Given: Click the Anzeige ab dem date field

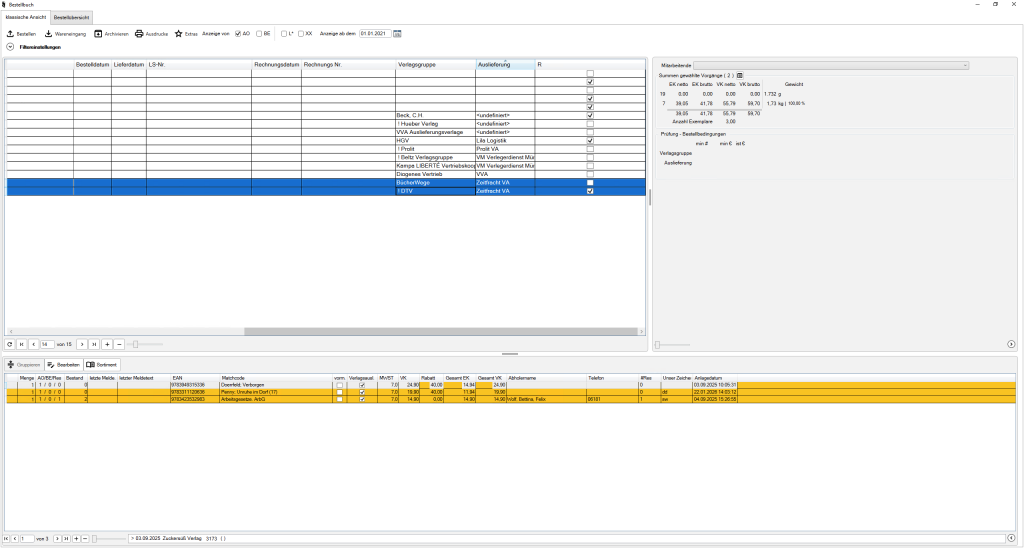Looking at the screenshot, I should (374, 33).
